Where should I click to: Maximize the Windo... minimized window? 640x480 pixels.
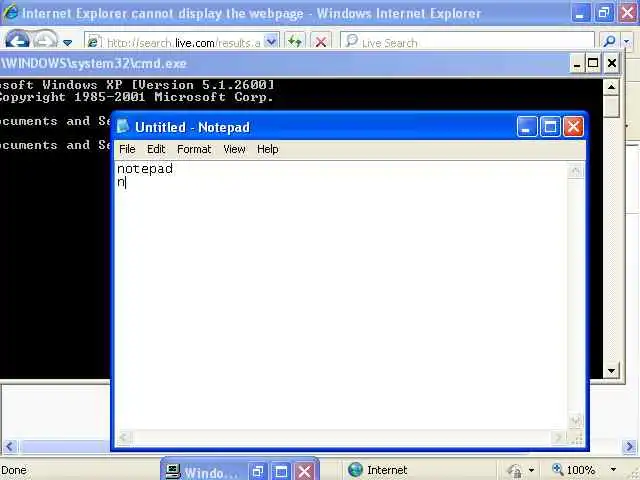click(281, 472)
